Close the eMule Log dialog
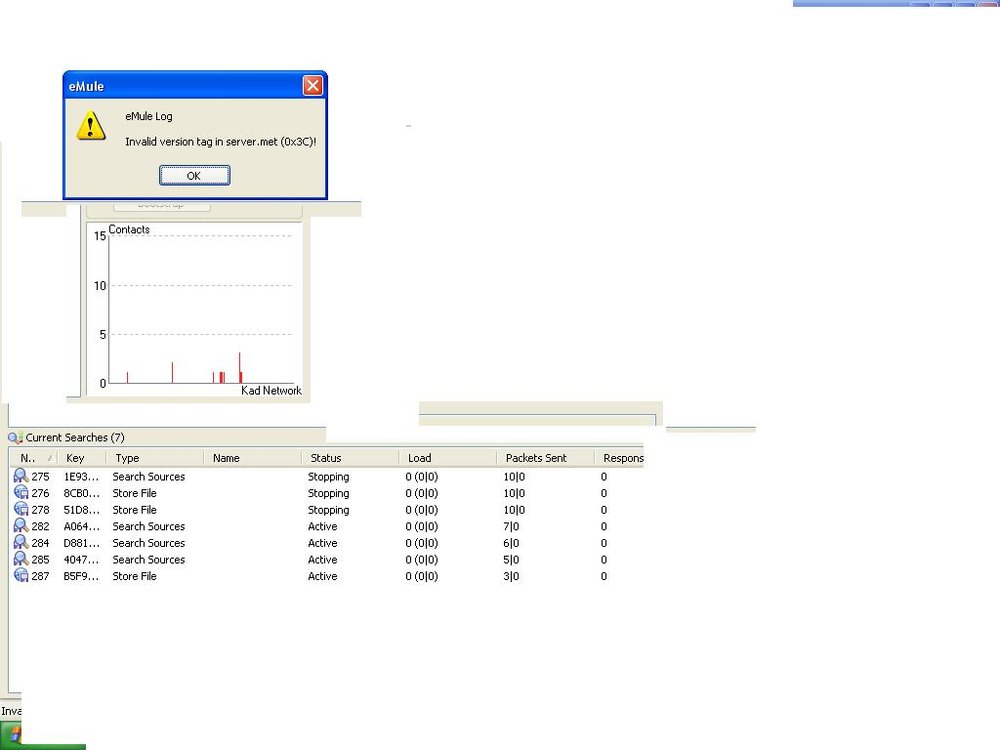This screenshot has width=1000, height=750. [x=312, y=85]
